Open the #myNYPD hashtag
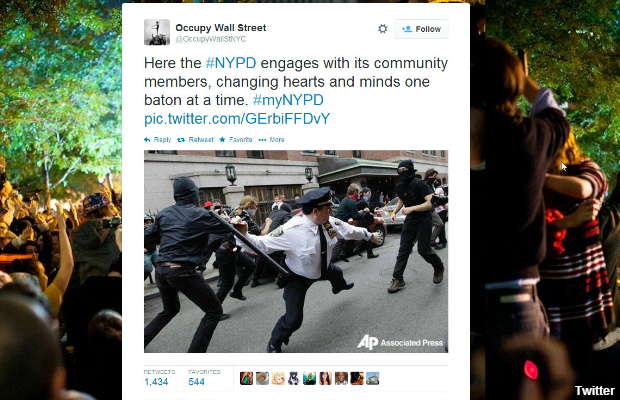Viewport: 620px width, 400px height. [x=288, y=100]
